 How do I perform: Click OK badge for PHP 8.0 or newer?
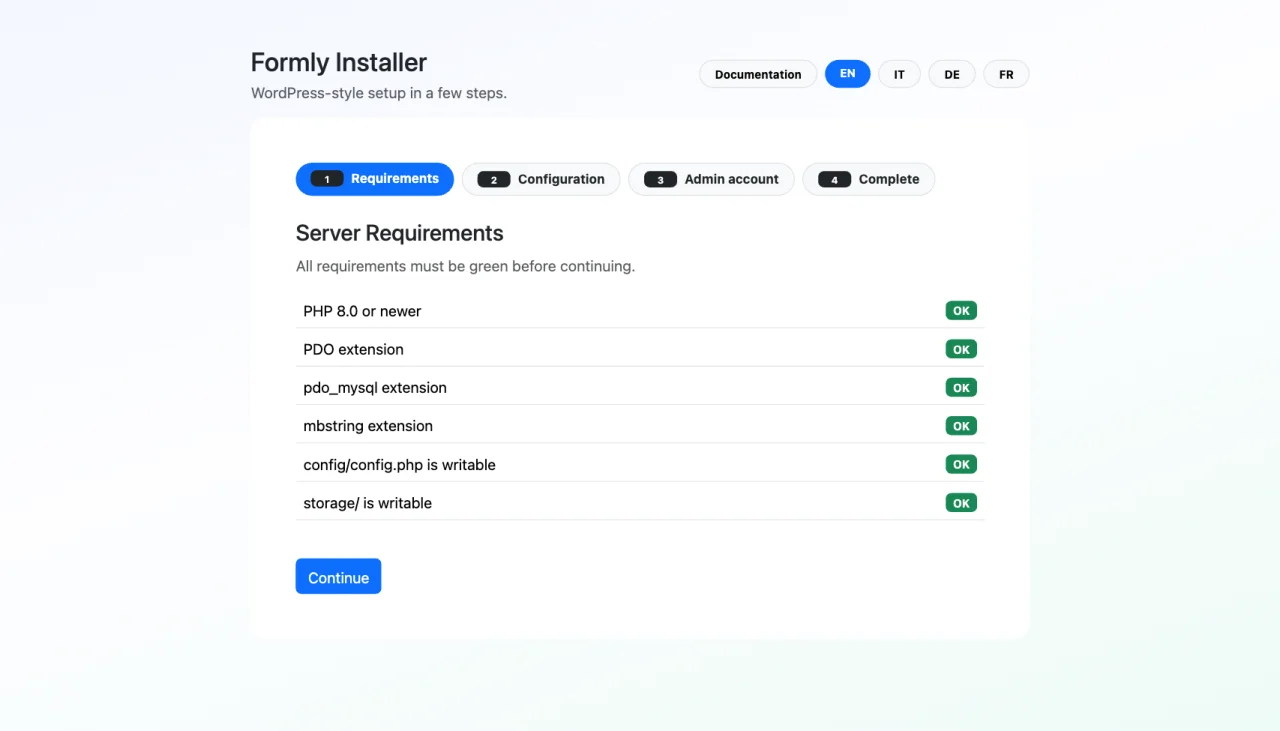(961, 311)
